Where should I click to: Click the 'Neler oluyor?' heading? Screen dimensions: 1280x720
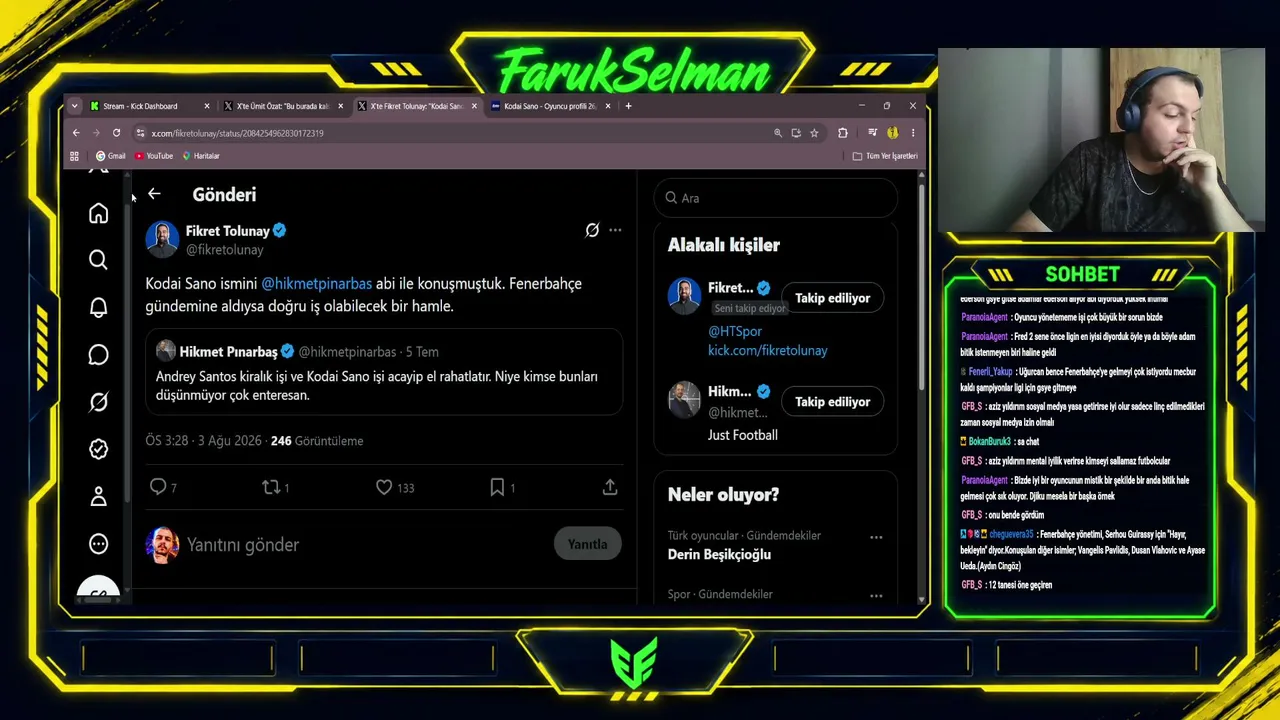(x=723, y=495)
